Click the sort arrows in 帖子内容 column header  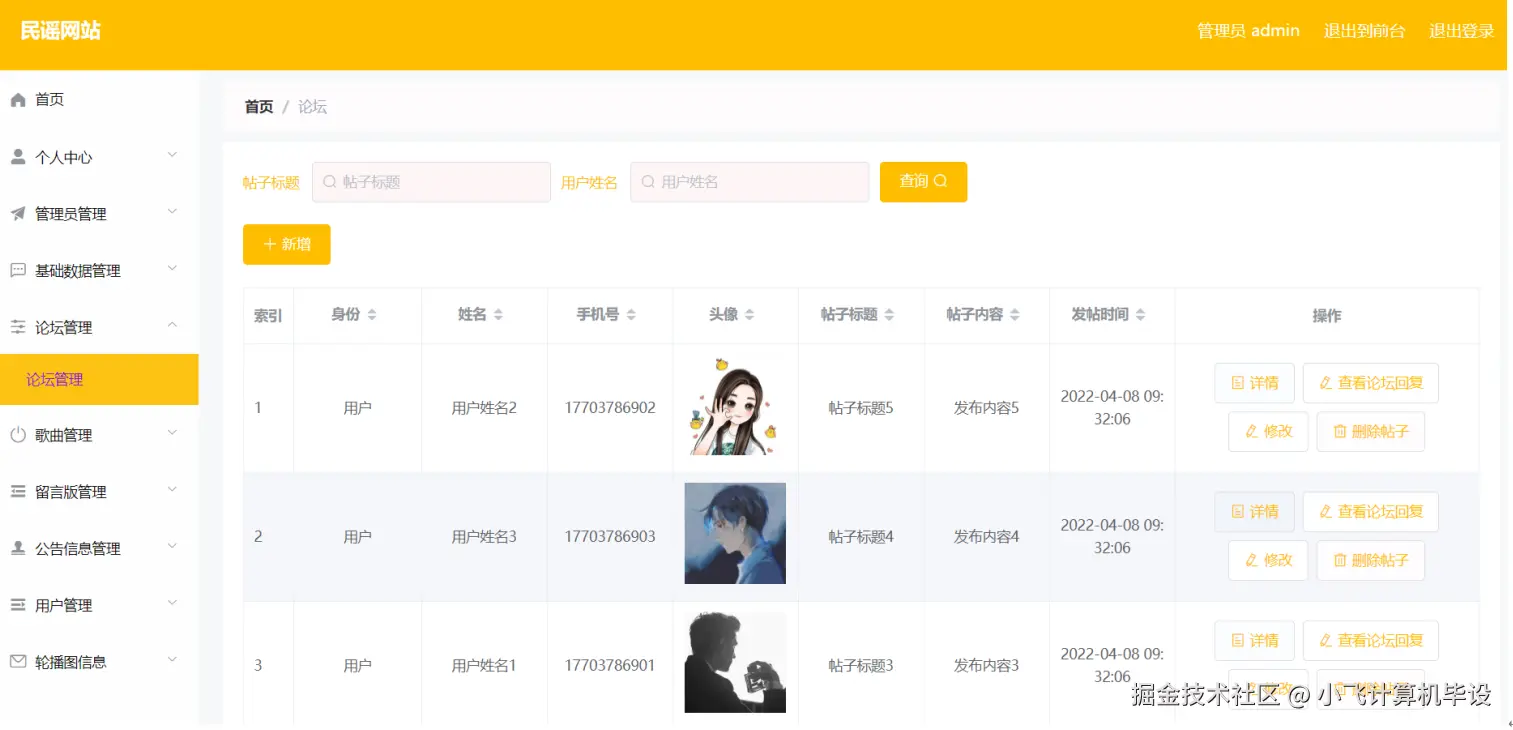tap(1014, 315)
